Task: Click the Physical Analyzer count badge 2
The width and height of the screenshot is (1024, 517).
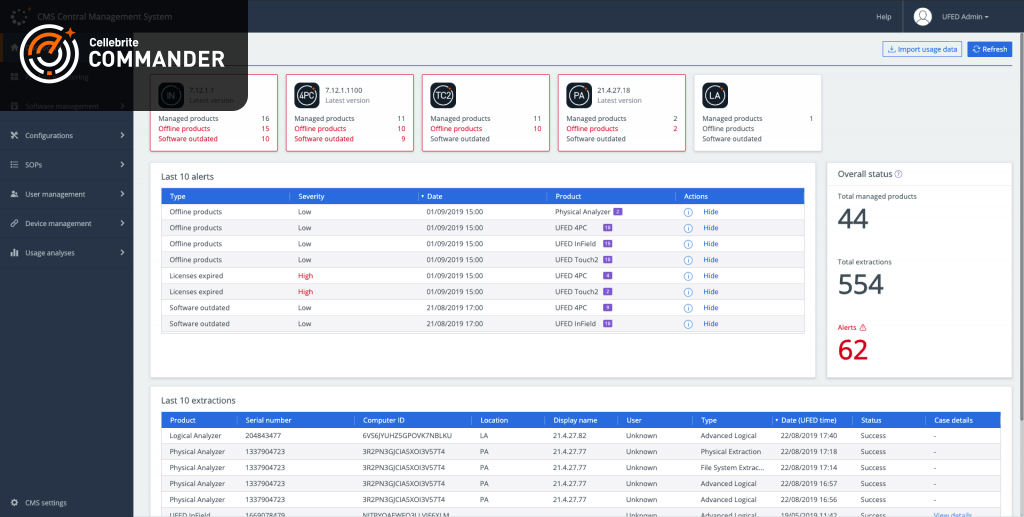Action: coord(617,212)
